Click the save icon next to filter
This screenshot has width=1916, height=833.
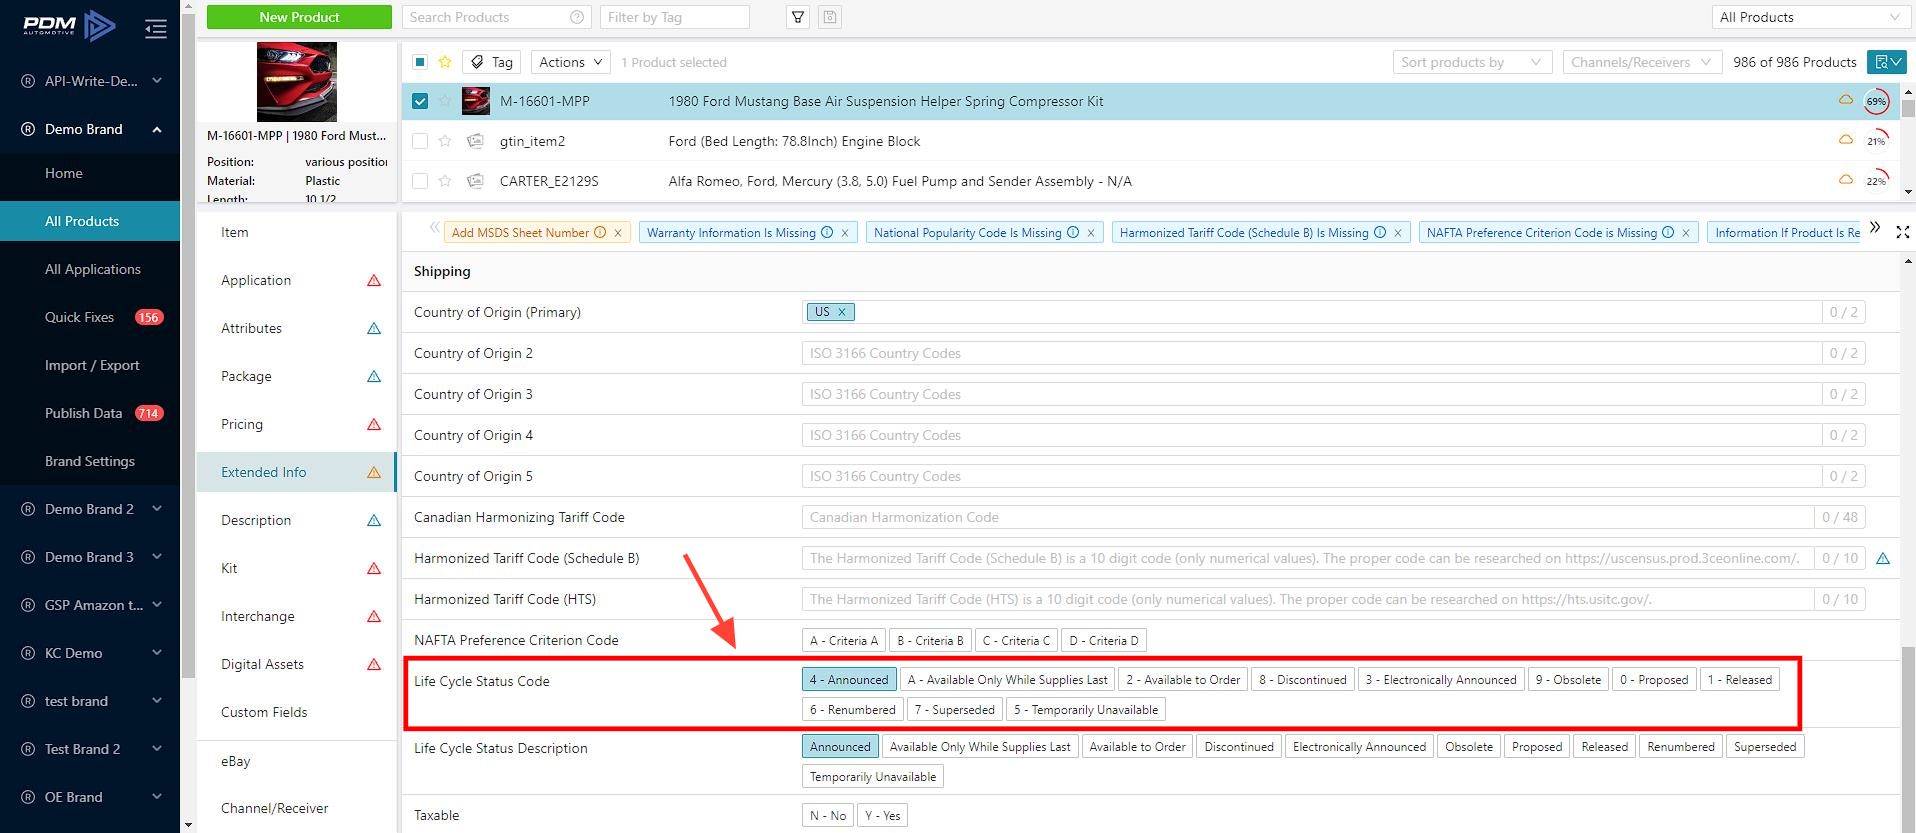(x=829, y=17)
